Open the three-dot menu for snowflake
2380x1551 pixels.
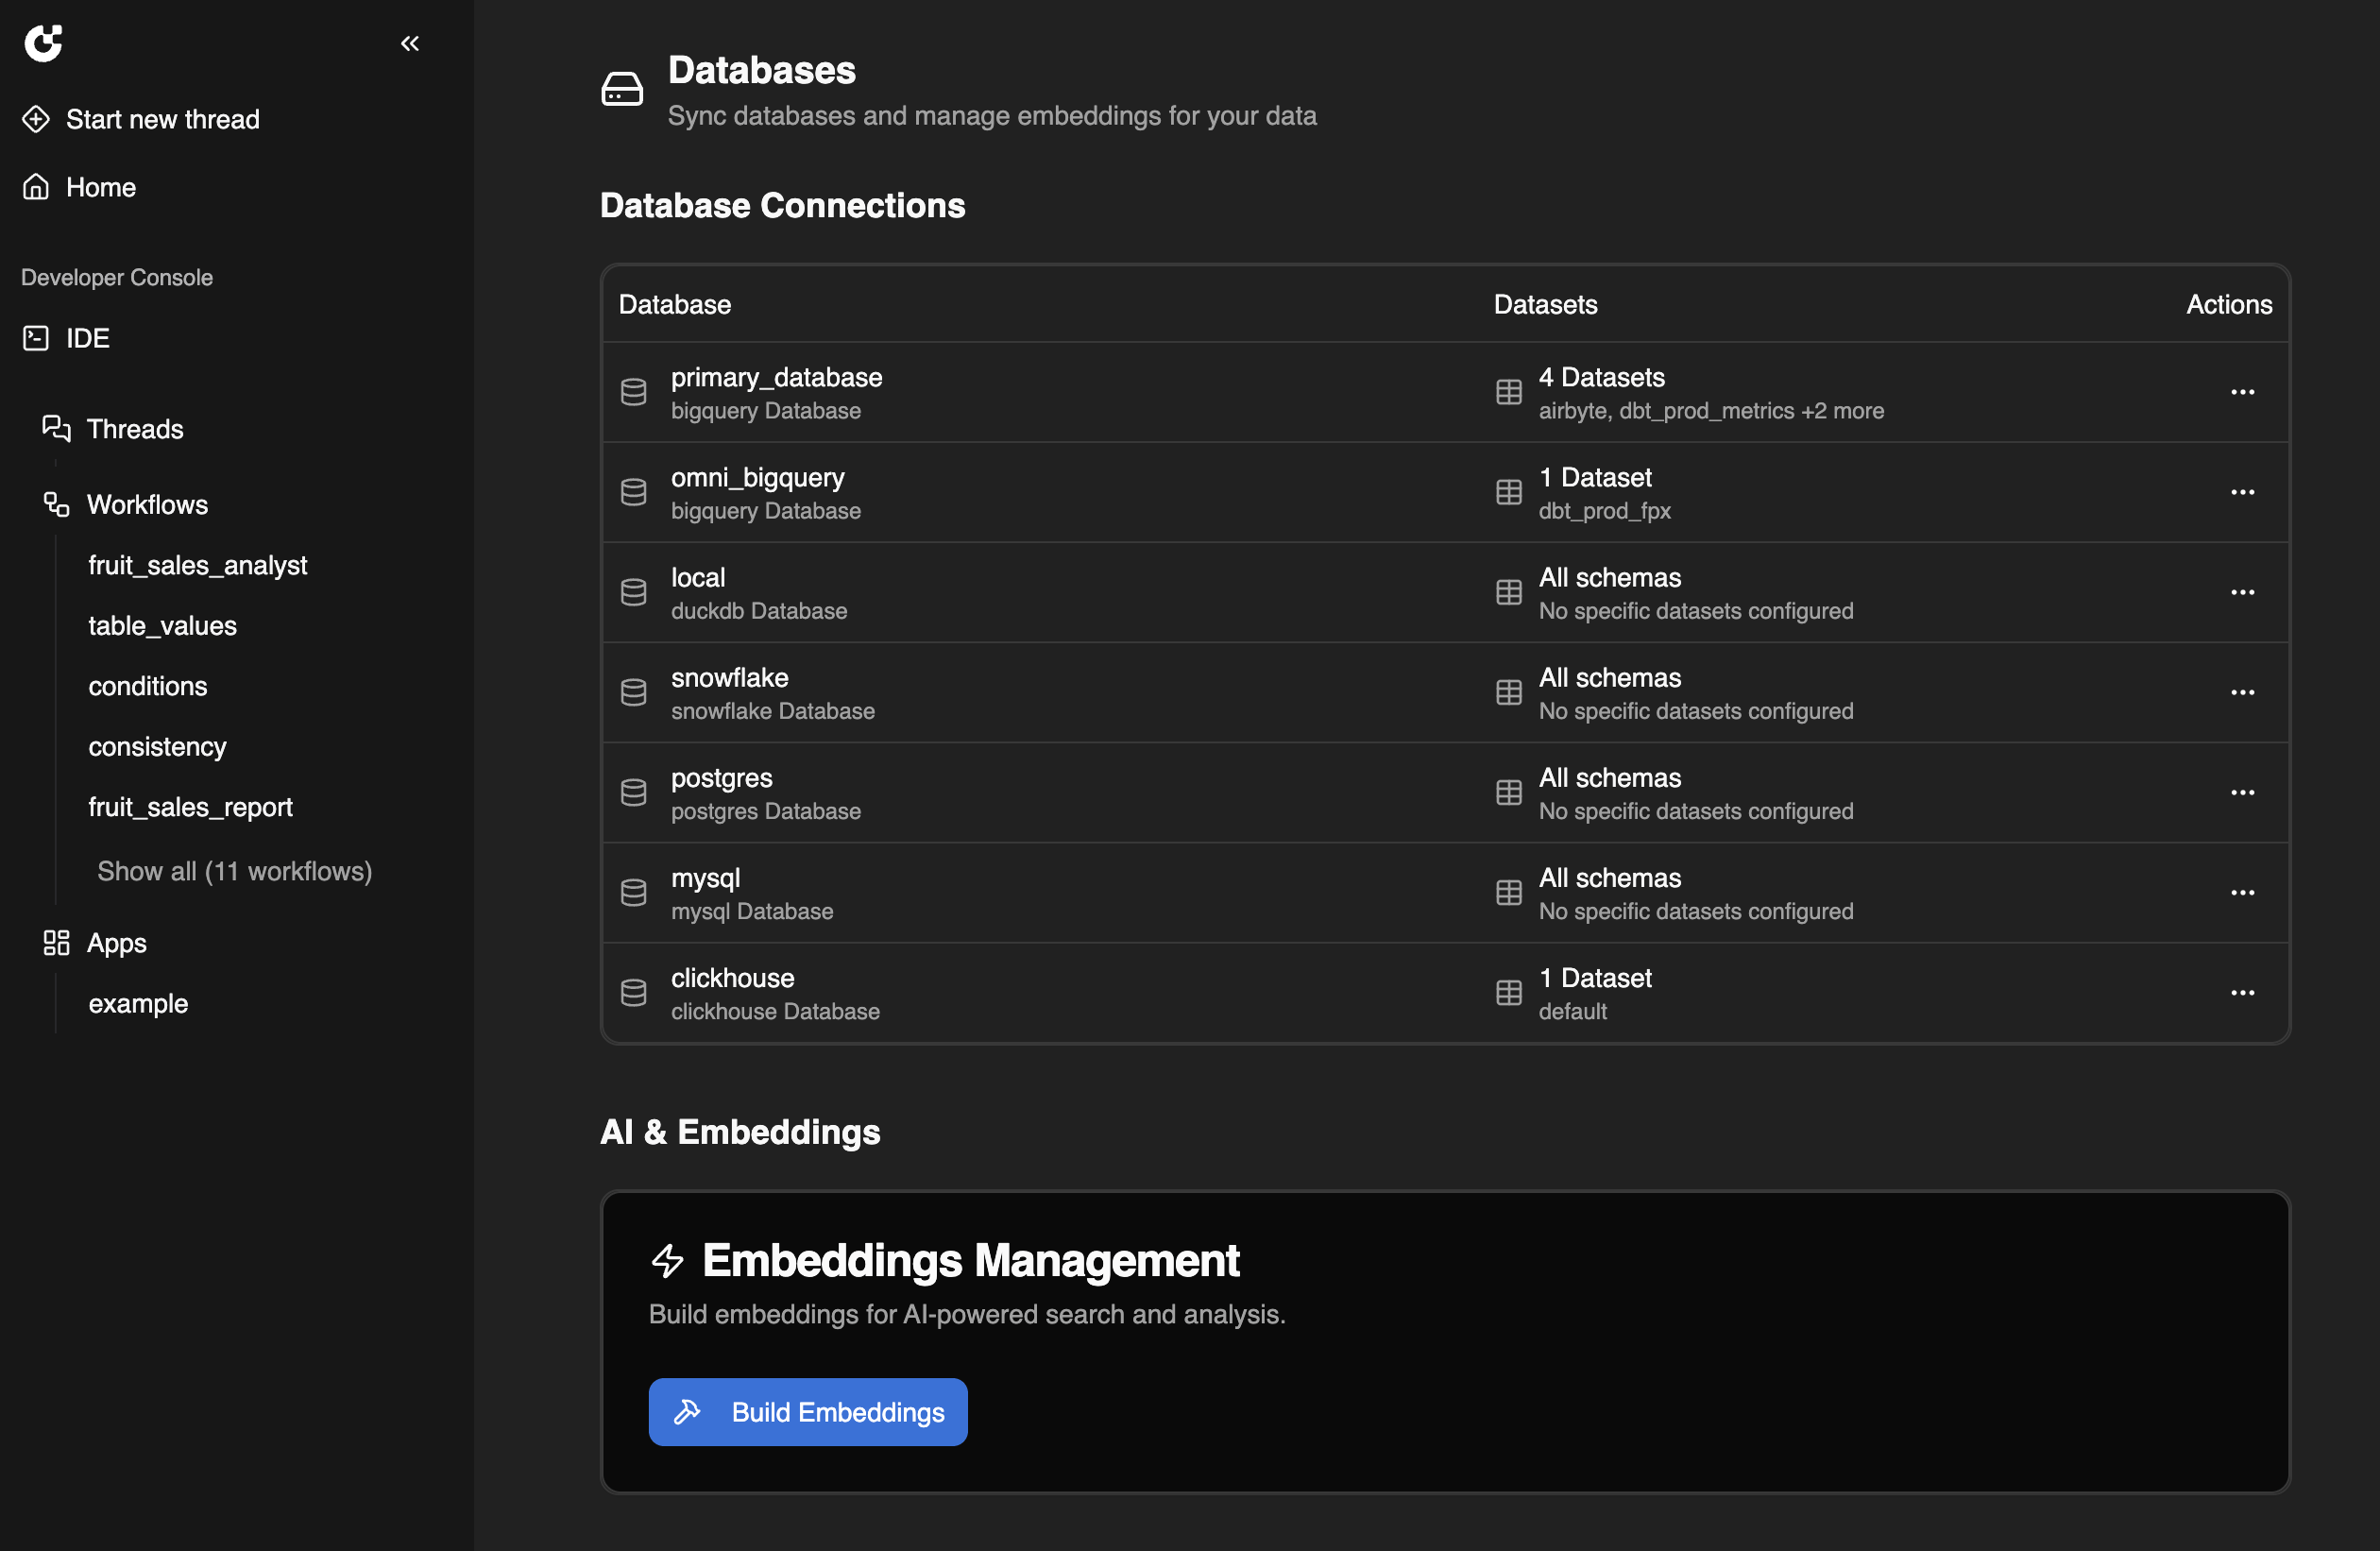coord(2242,692)
